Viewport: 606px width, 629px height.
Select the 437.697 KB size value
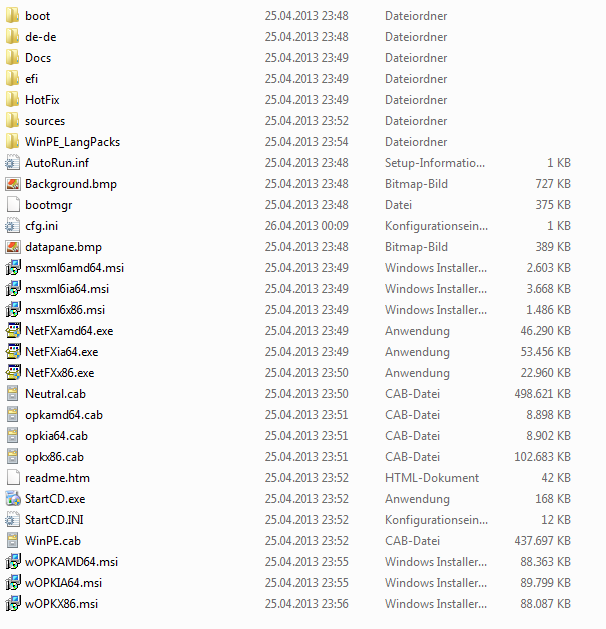542,540
